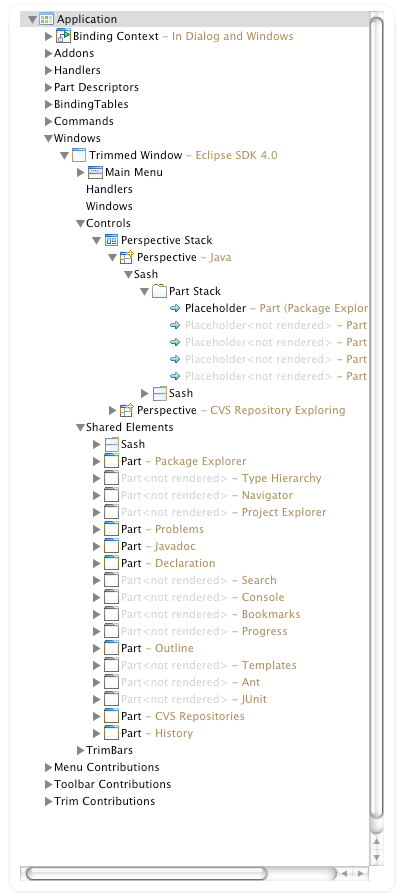Collapse the Application root node

coord(32,20)
